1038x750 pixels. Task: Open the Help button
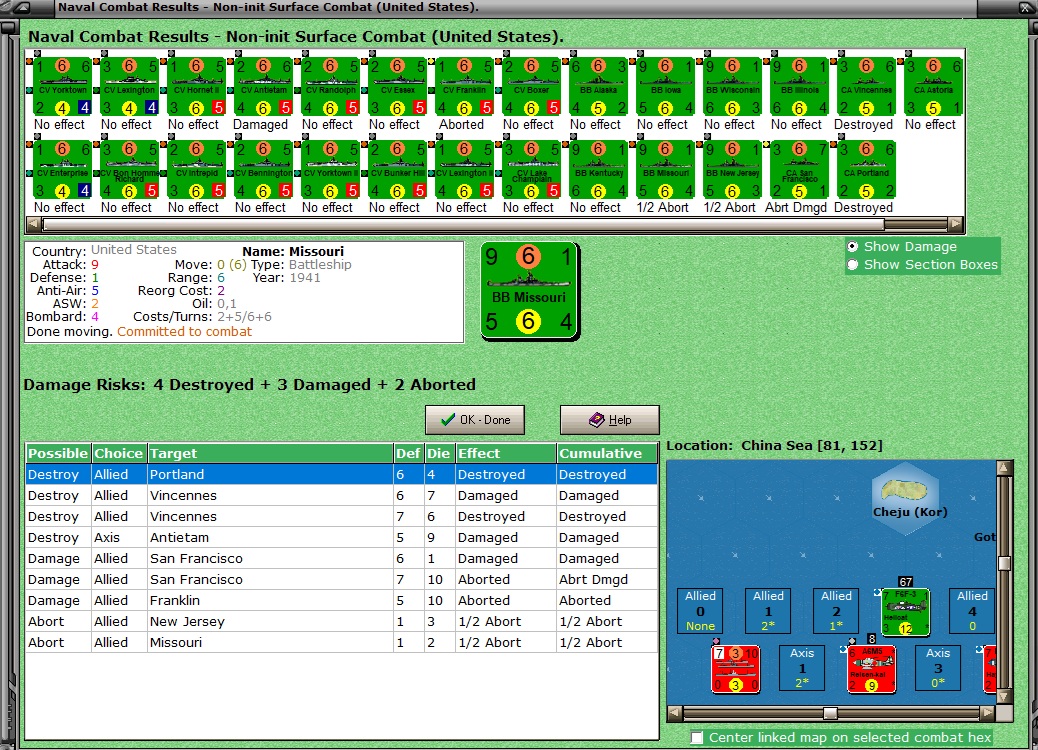pos(610,420)
